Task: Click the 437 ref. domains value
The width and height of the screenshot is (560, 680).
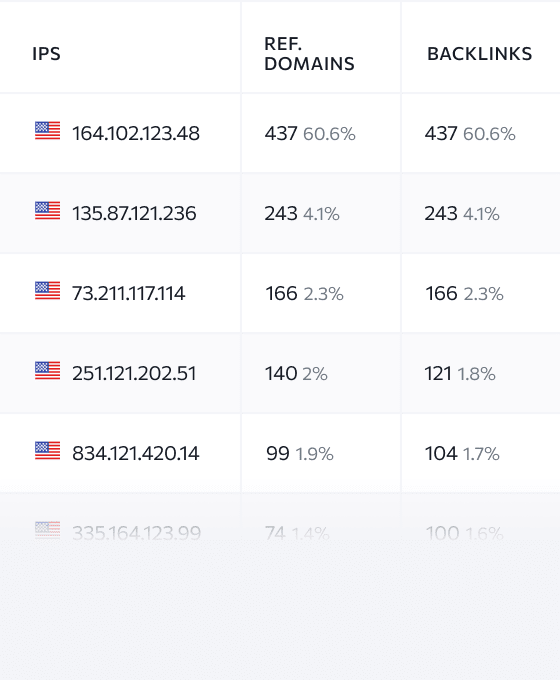Action: (x=281, y=134)
